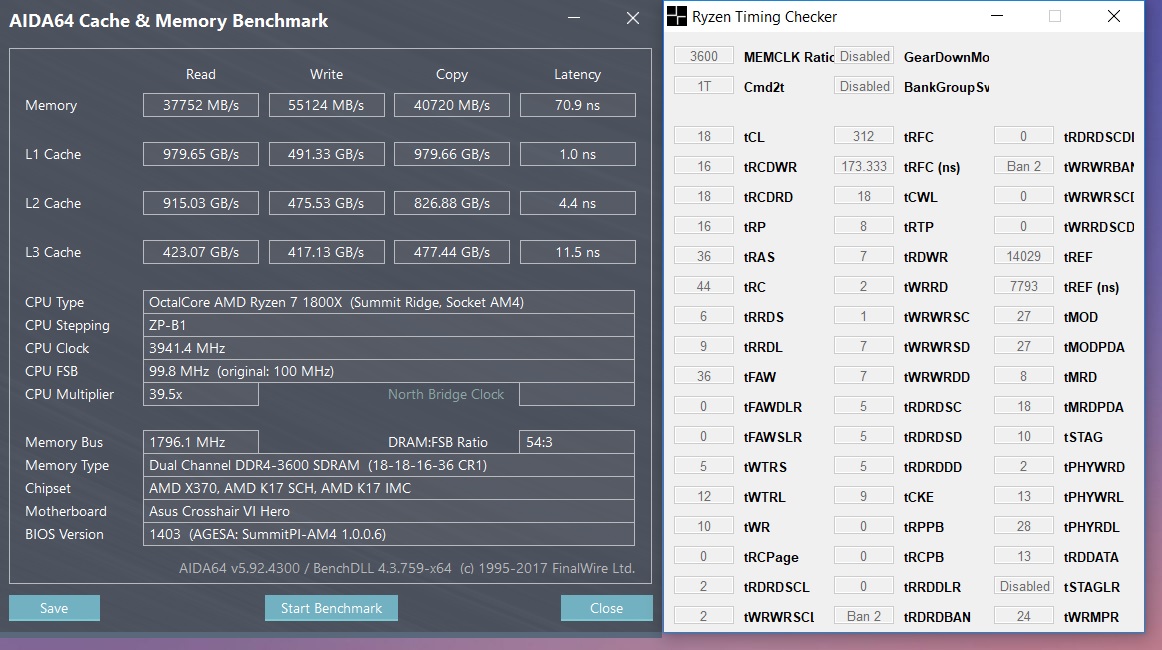Select the Memory Latency 70.9 ns value
1162x650 pixels.
click(577, 105)
